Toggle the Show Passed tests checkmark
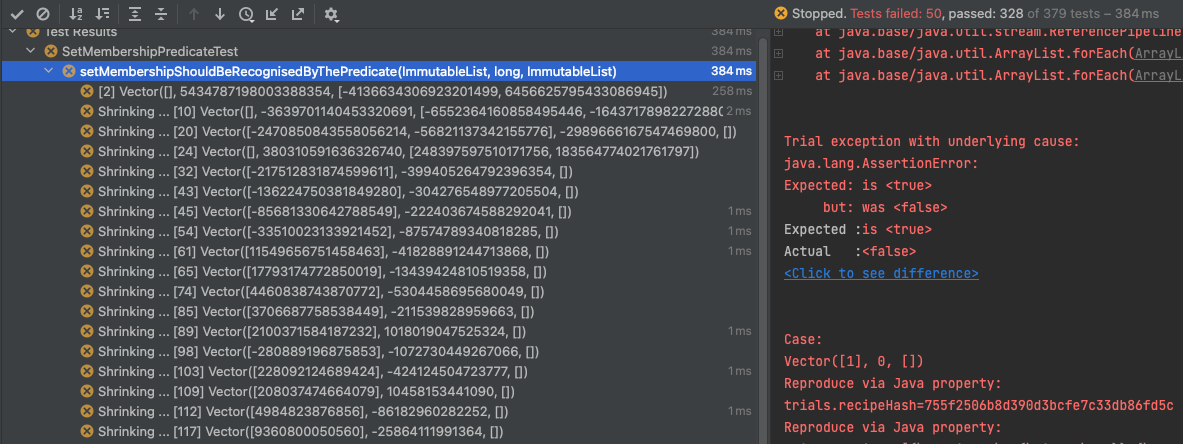The image size is (1183, 444). 16,14
